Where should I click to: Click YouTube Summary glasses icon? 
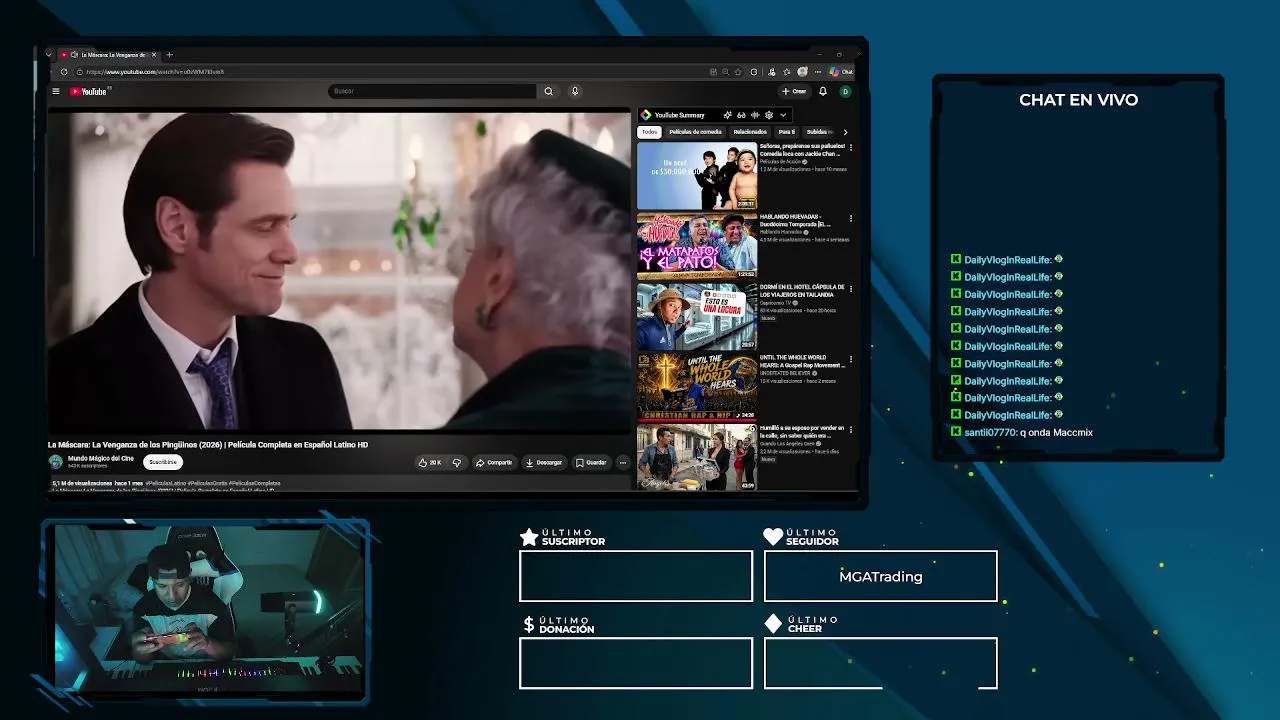[x=741, y=115]
